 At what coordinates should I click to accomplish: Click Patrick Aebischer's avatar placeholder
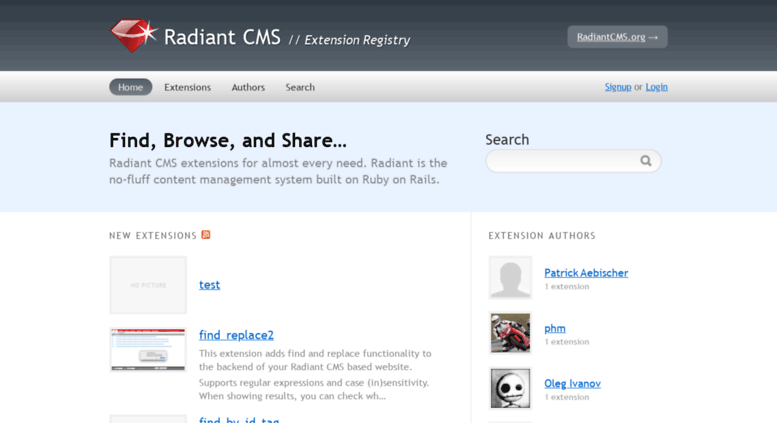tap(510, 277)
